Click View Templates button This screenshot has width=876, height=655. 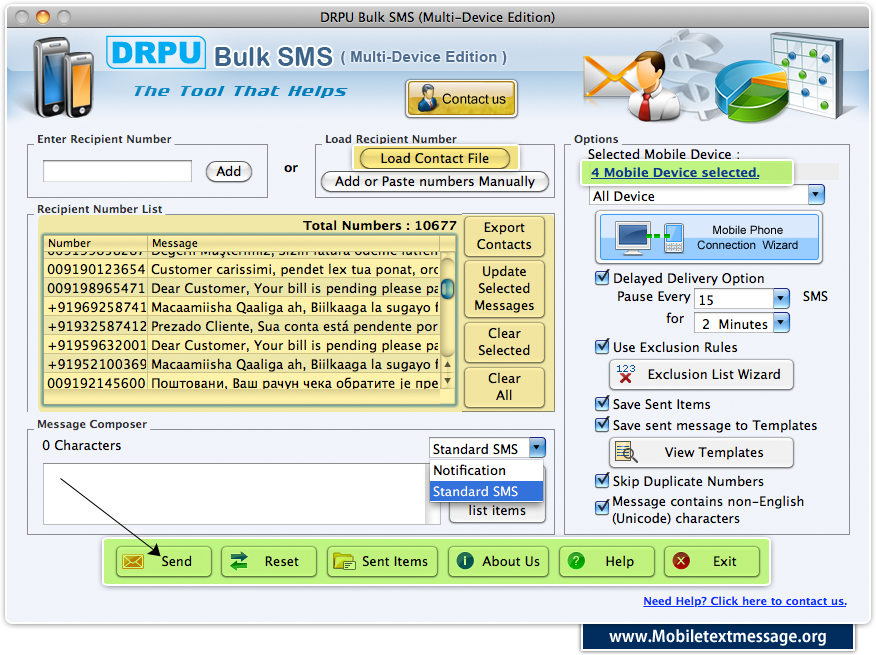701,452
